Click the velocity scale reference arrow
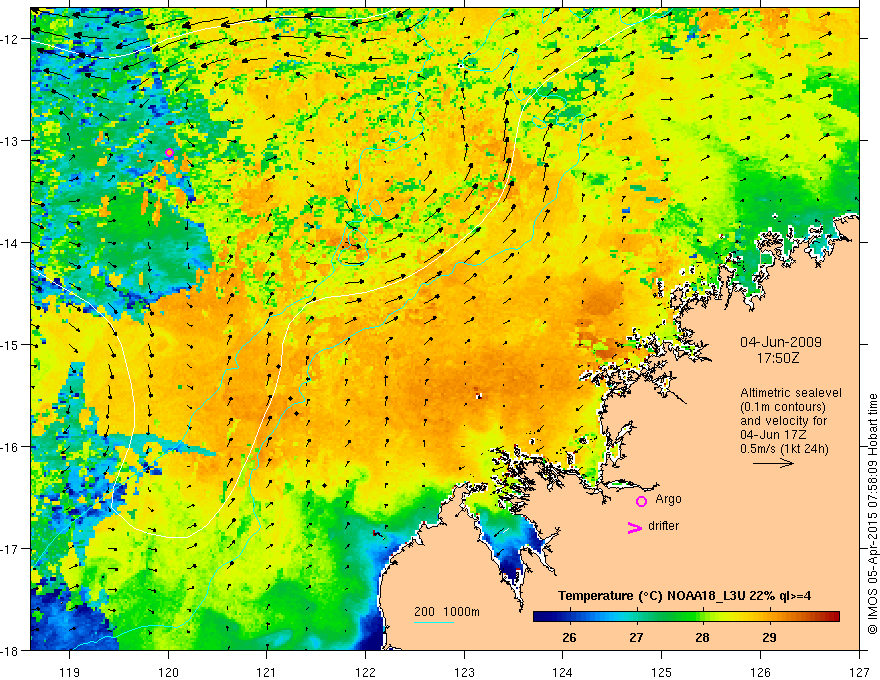 [x=773, y=463]
